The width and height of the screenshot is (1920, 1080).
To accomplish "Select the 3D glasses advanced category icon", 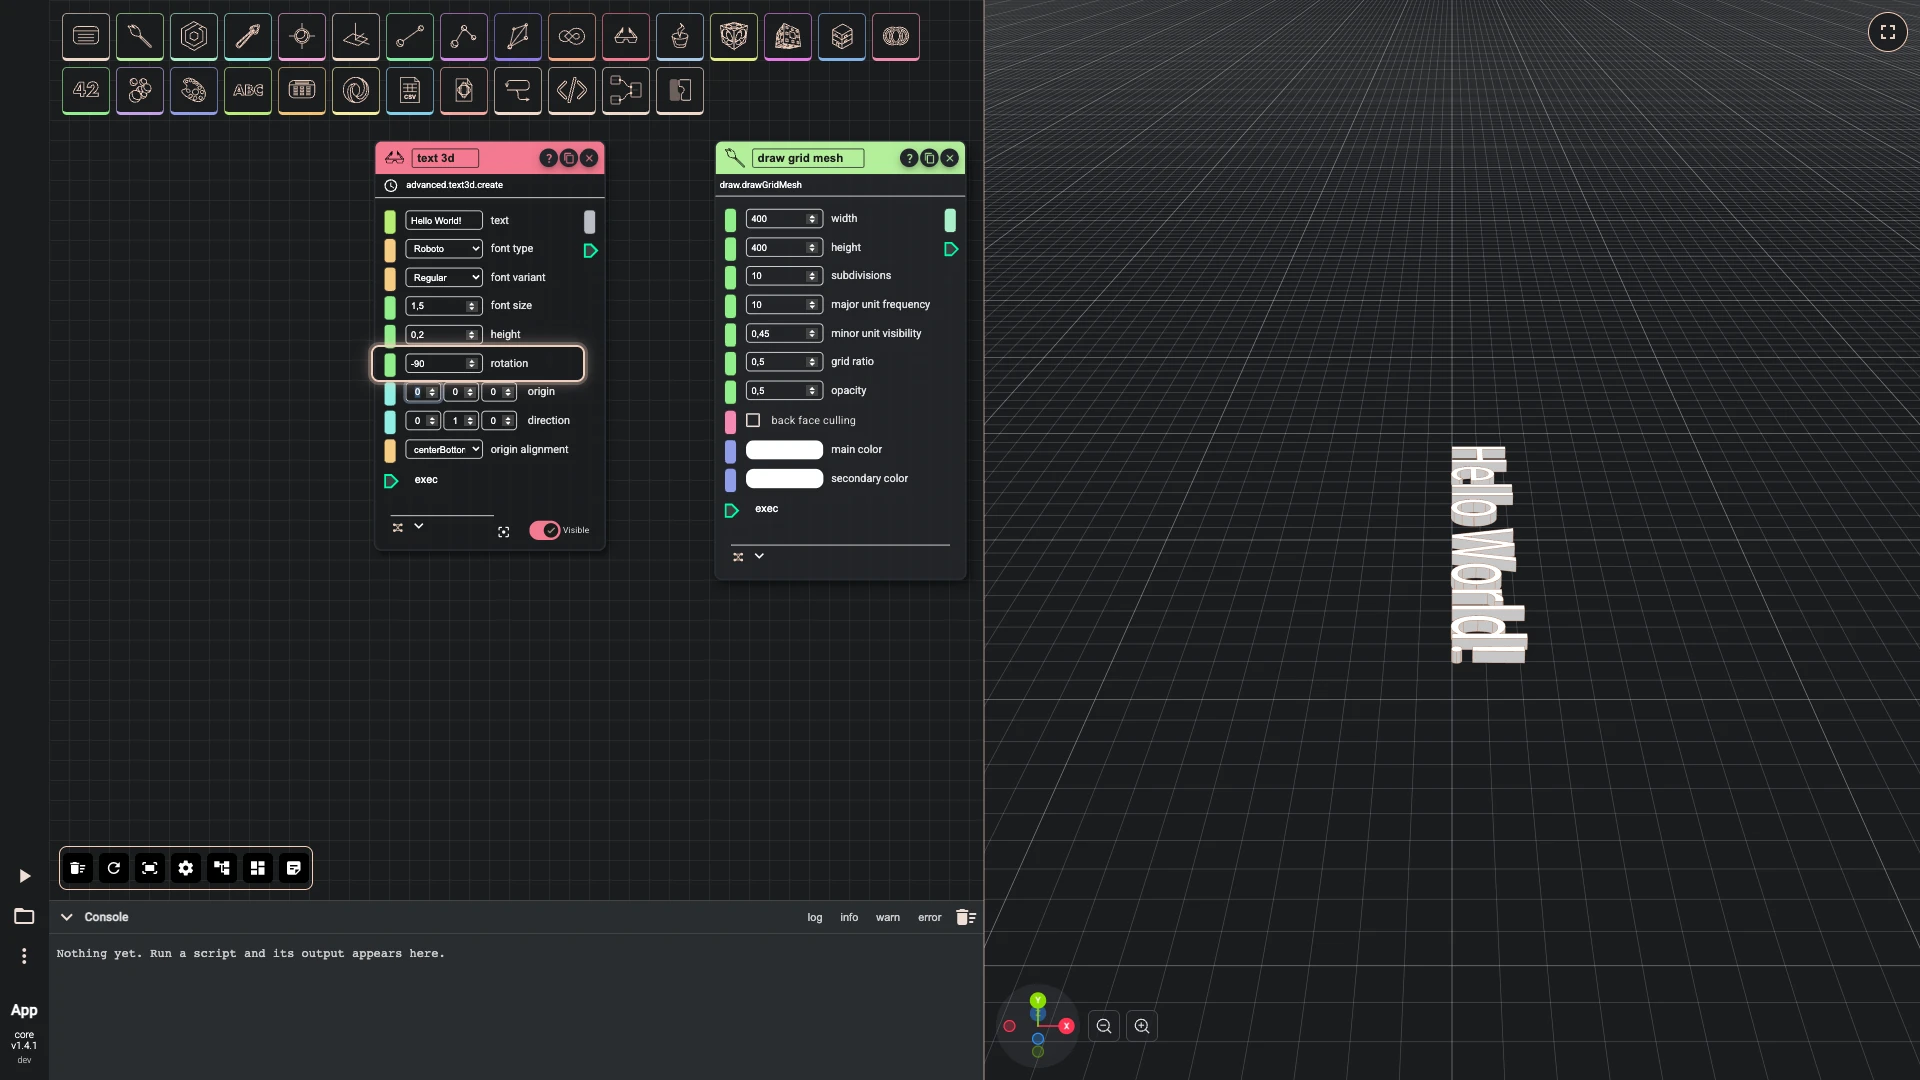I will click(x=626, y=37).
